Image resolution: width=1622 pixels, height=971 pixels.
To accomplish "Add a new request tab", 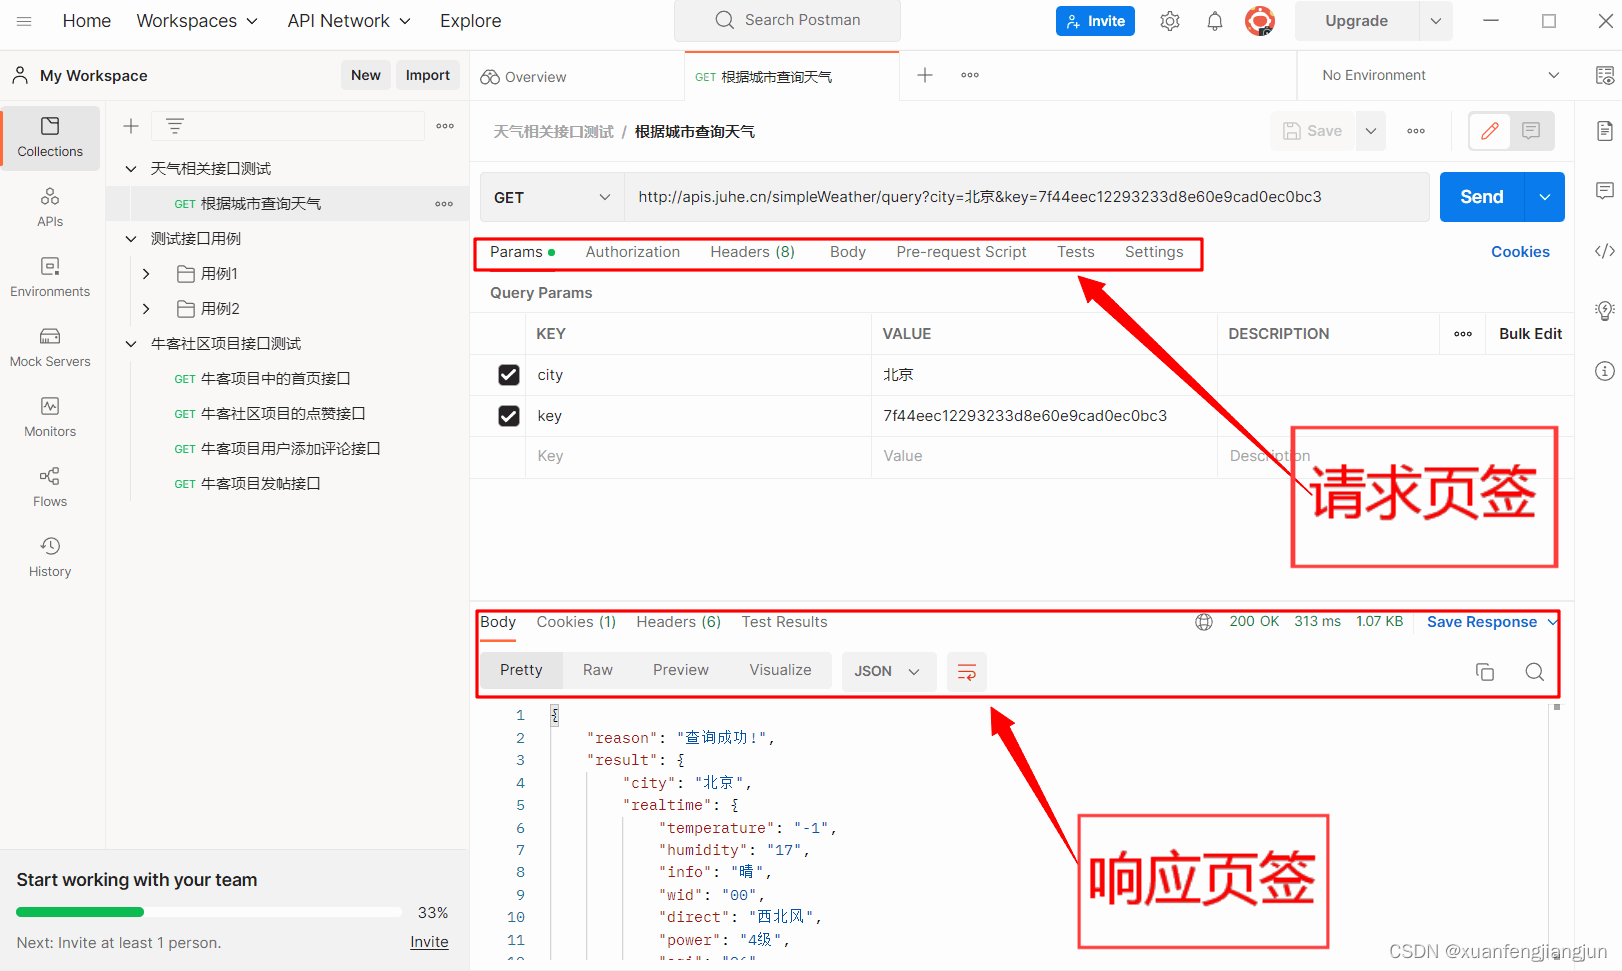I will click(x=925, y=75).
